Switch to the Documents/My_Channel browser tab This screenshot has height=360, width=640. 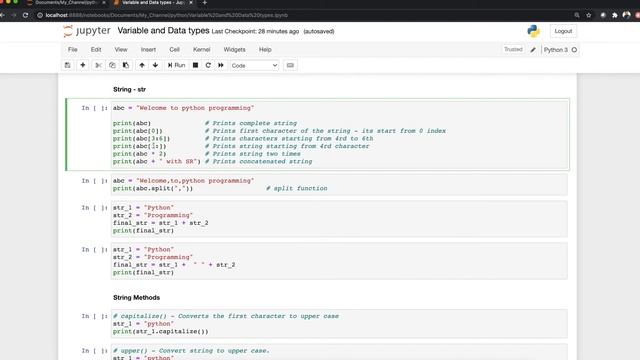[x=65, y=3]
